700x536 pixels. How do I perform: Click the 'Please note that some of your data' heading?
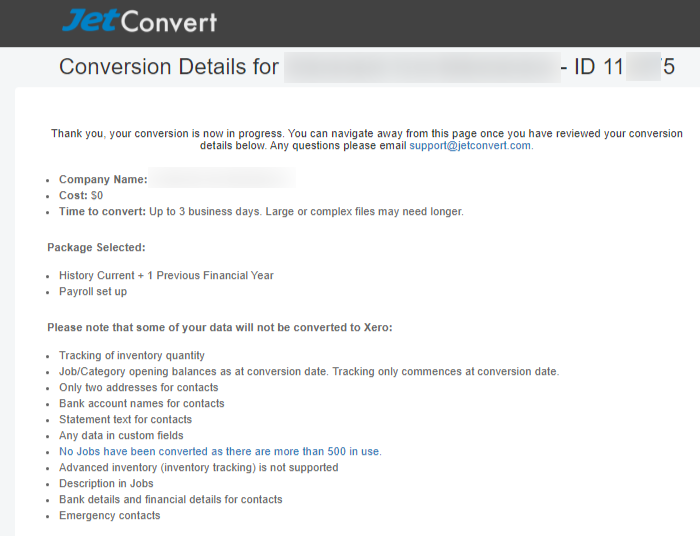(220, 327)
